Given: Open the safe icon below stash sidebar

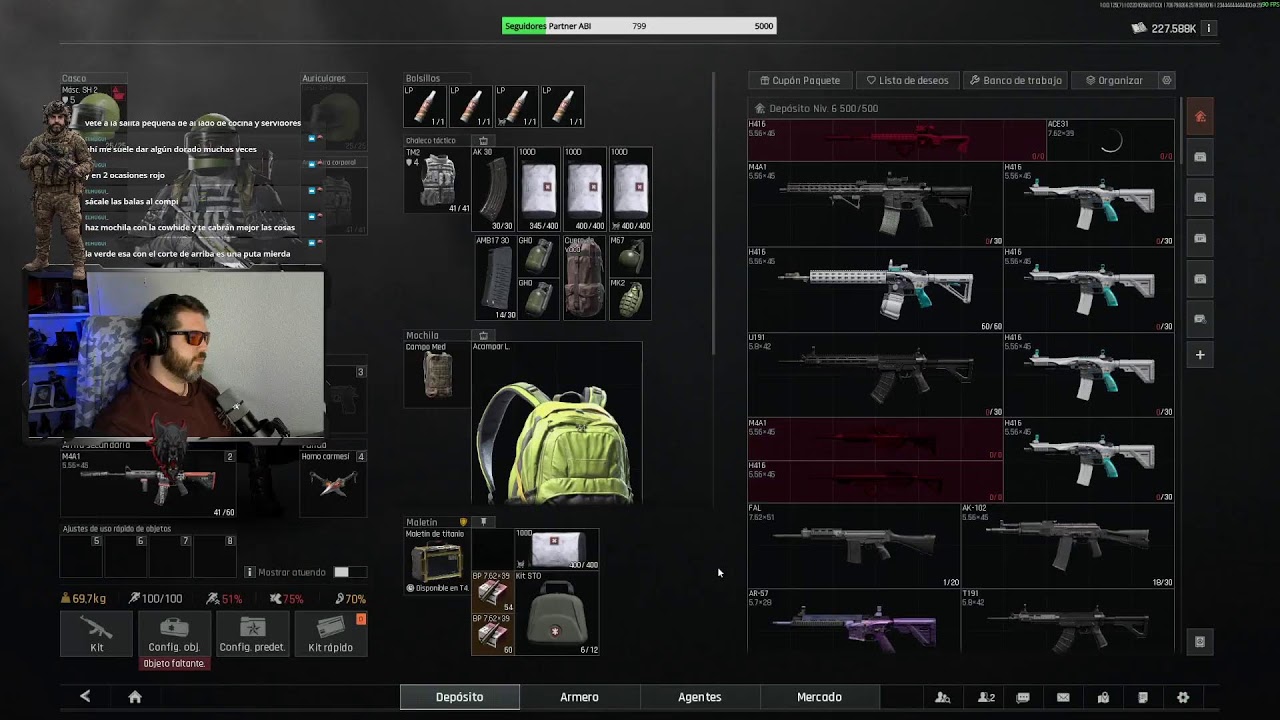Looking at the screenshot, I should pyautogui.click(x=1200, y=641).
